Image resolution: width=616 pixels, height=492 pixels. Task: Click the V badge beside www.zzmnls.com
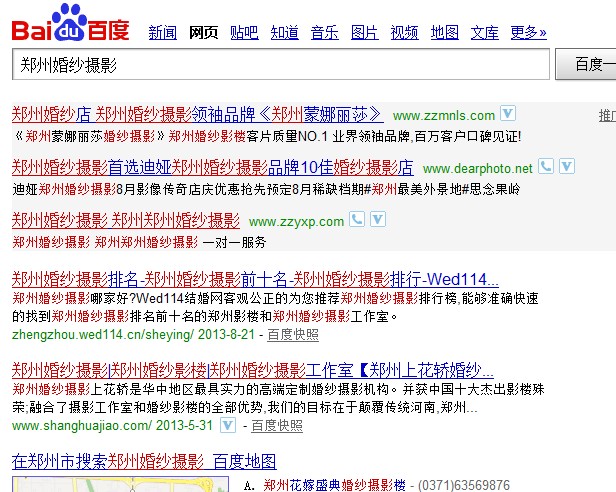(508, 114)
